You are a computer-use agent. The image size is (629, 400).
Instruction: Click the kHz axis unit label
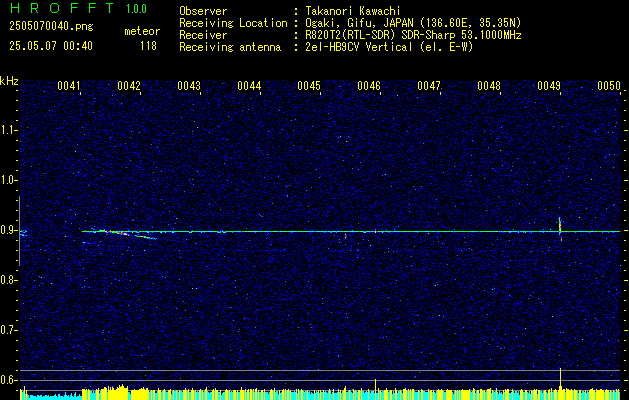click(x=9, y=81)
